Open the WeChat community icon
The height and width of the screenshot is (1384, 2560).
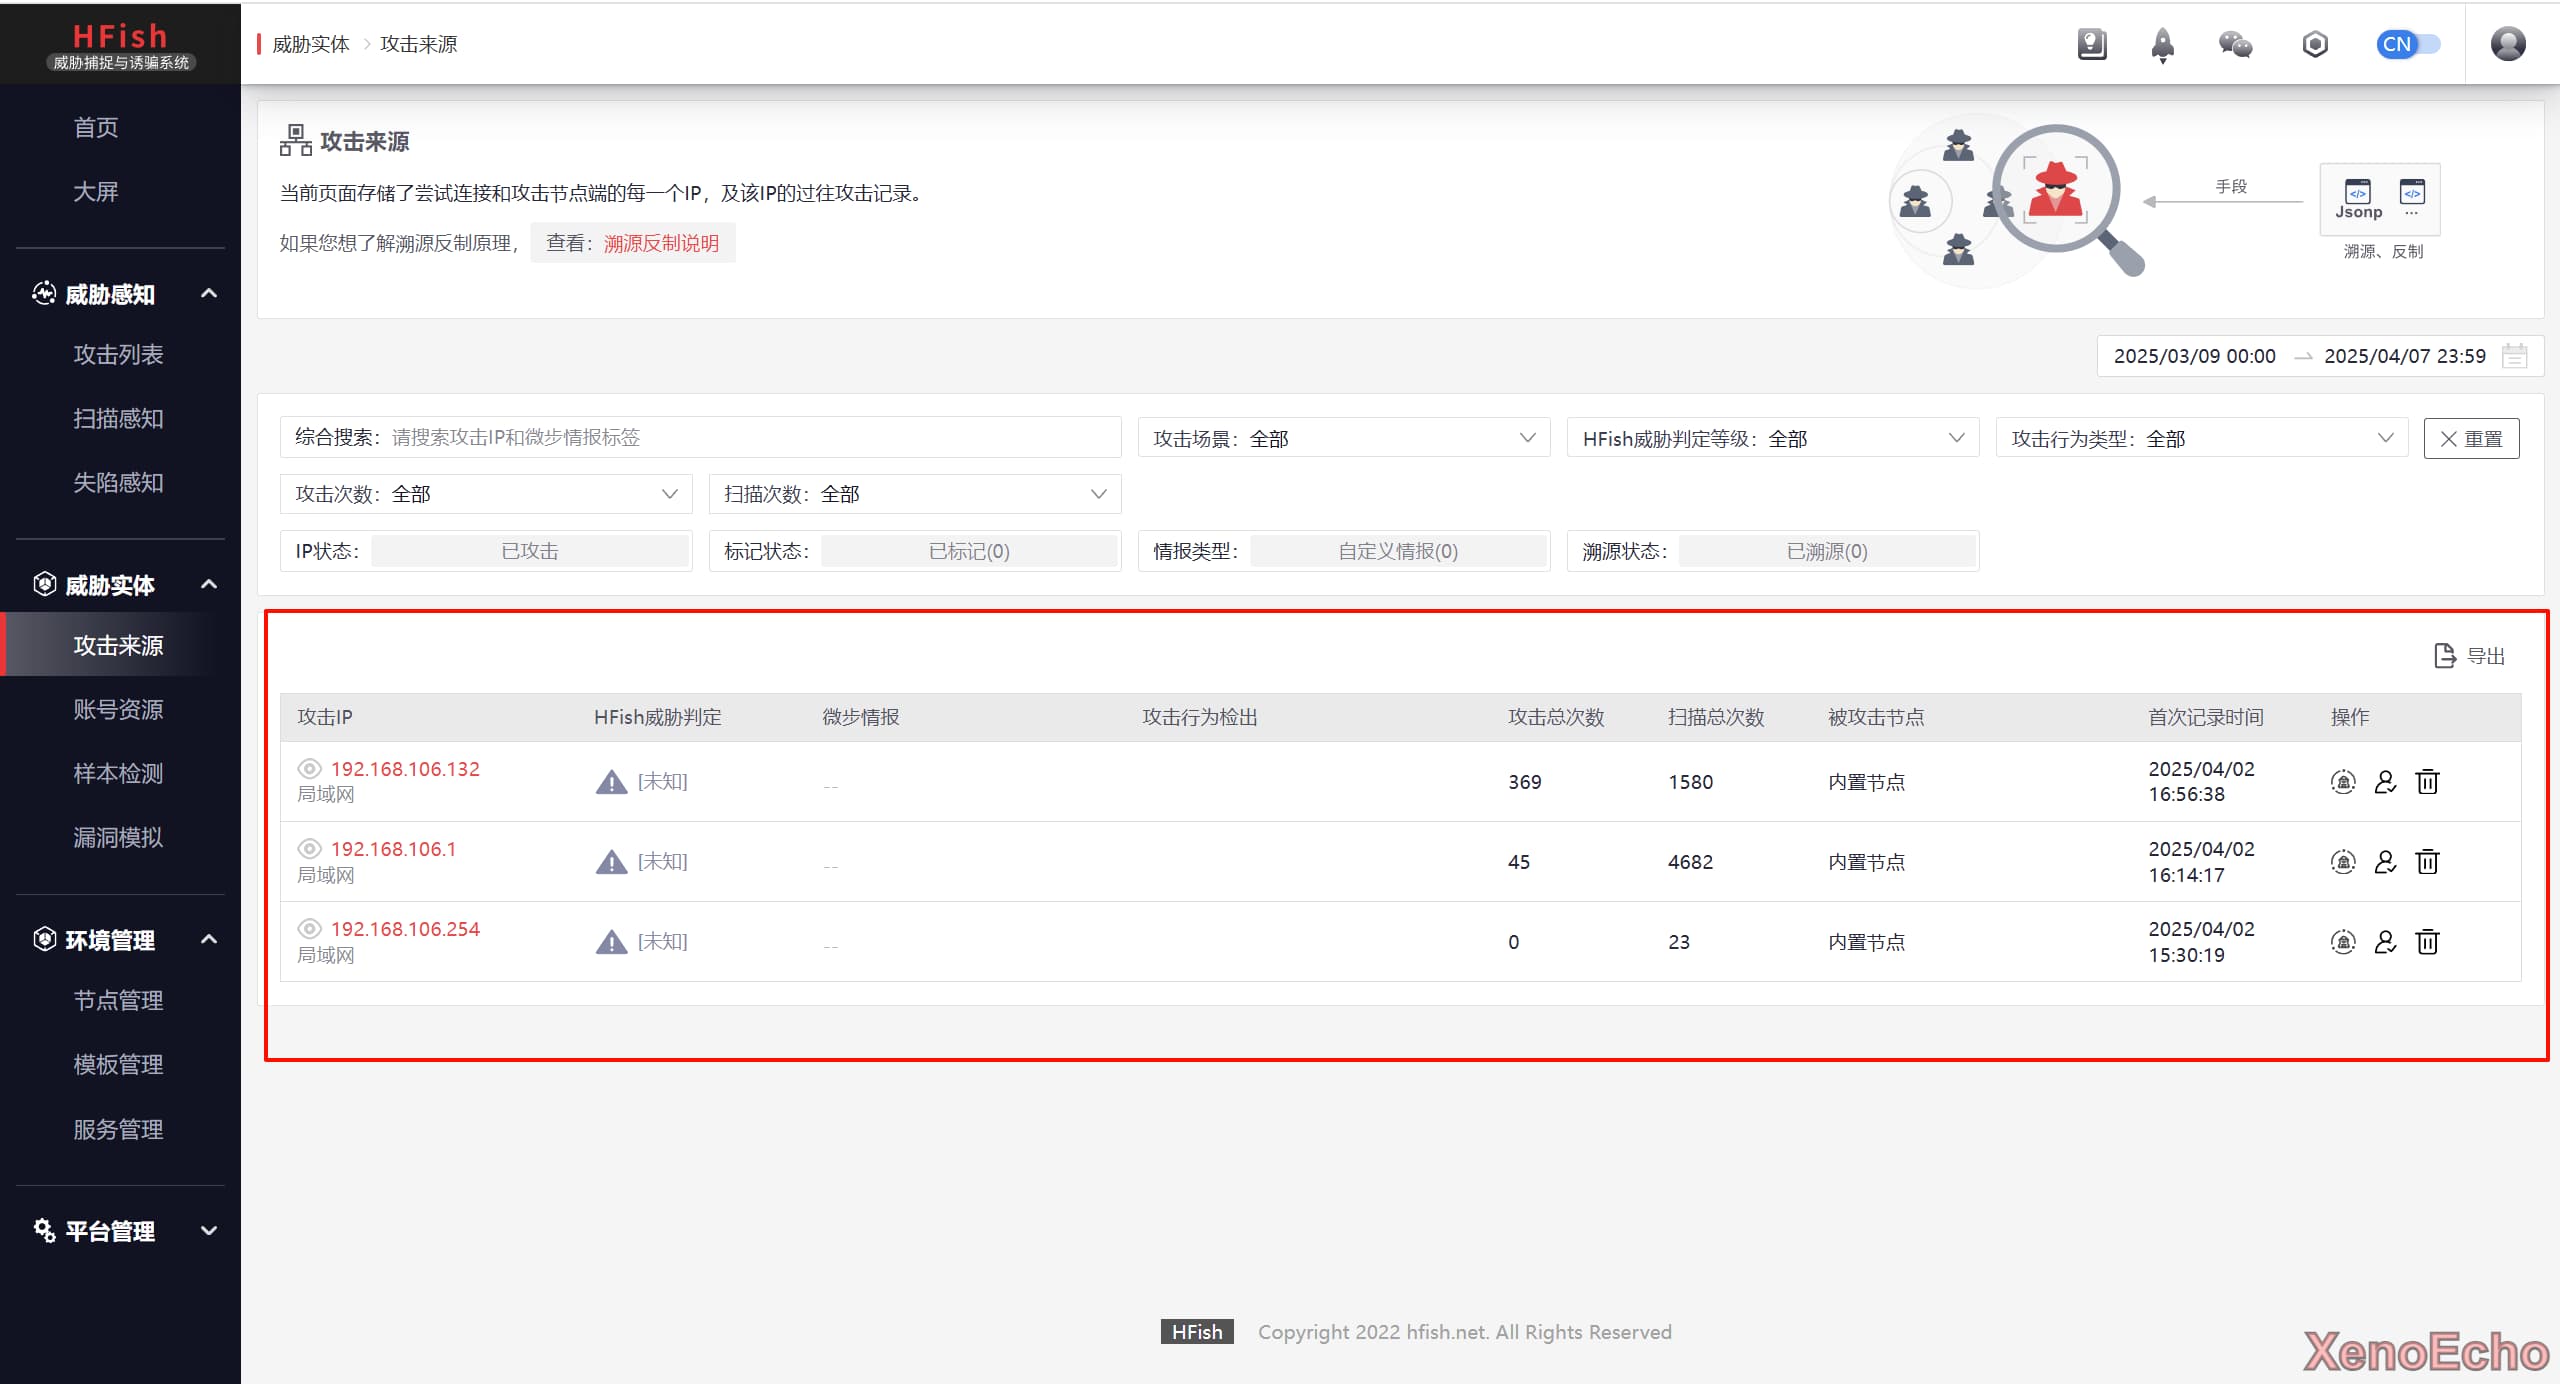click(x=2235, y=44)
